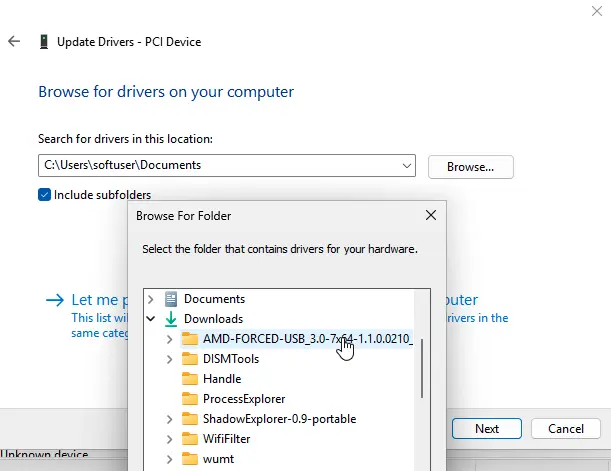Click the DISMTools folder icon
The width and height of the screenshot is (611, 471).
click(x=190, y=359)
